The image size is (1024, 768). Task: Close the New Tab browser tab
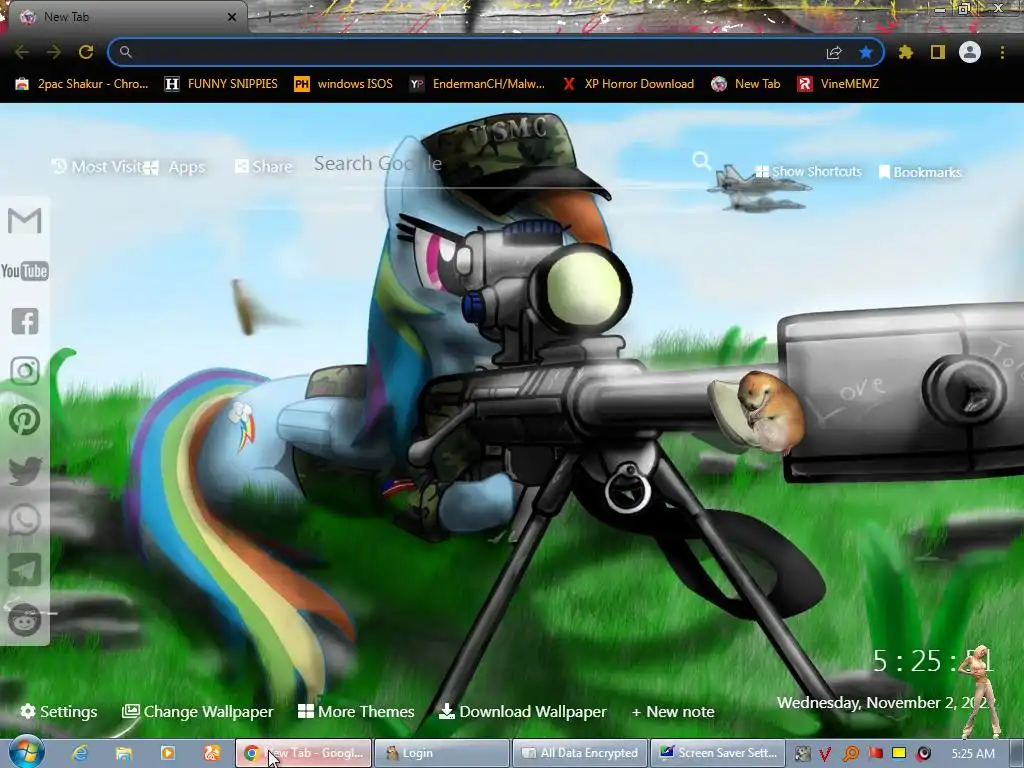pyautogui.click(x=232, y=17)
